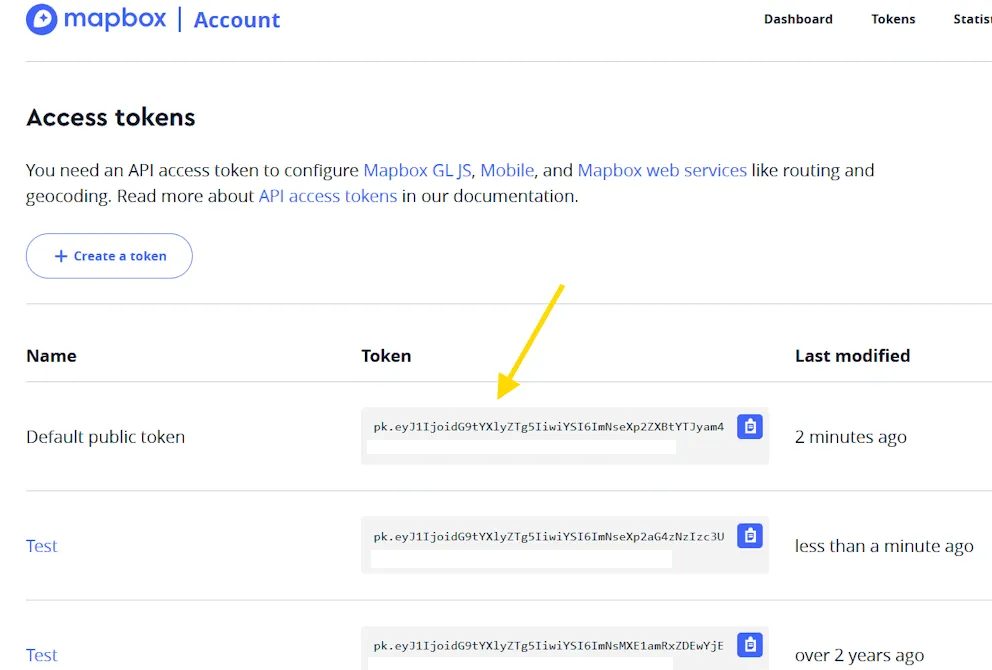The height and width of the screenshot is (670, 992).
Task: Click the "less than a minute ago" timestamp
Action: pyautogui.click(x=884, y=546)
